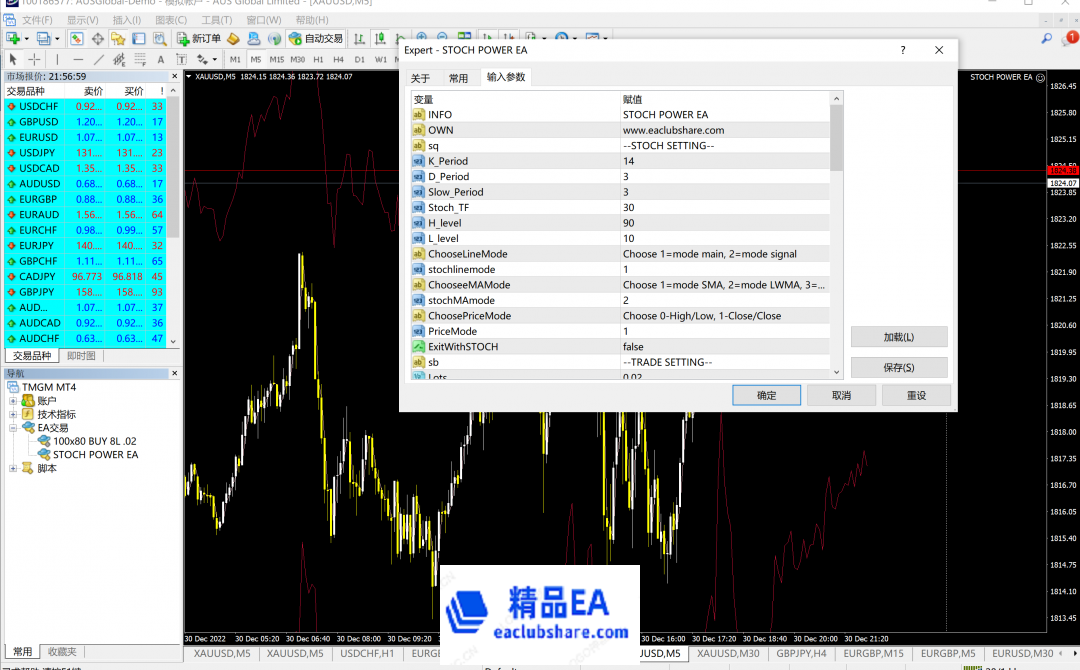Click 确定 to confirm EA inputs
This screenshot has width=1080, height=670.
[x=766, y=394]
